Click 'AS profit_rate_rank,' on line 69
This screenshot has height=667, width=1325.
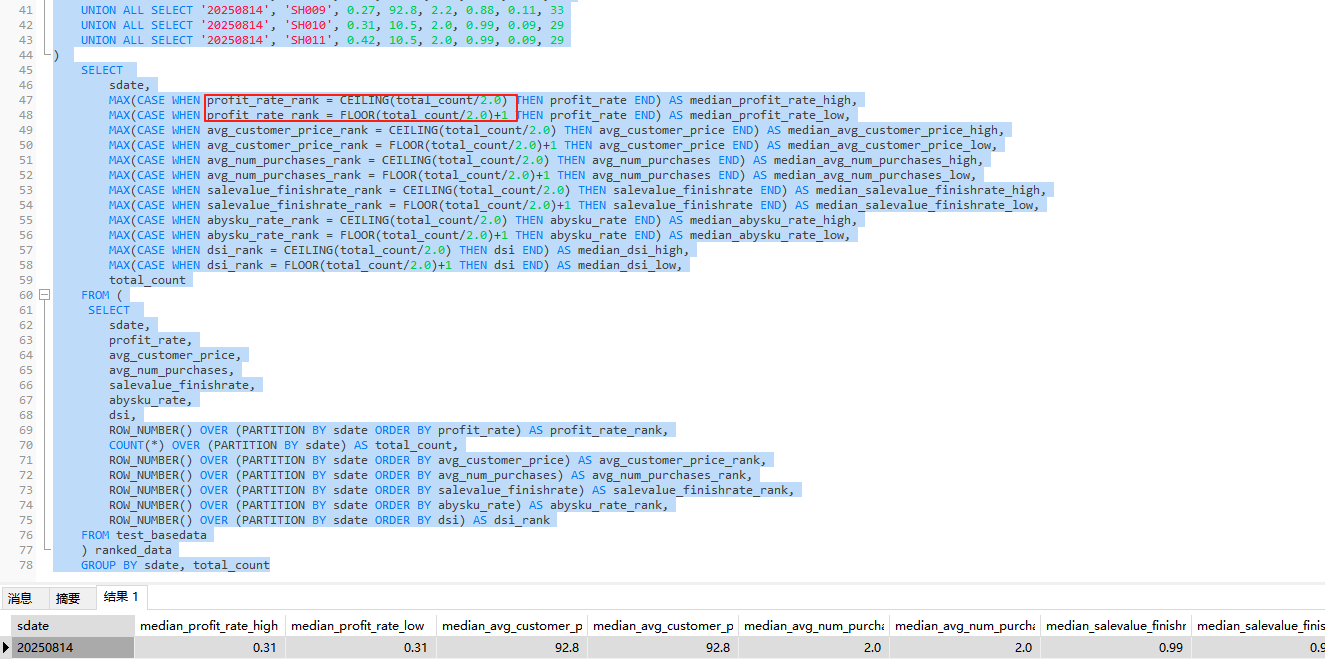click(x=599, y=430)
